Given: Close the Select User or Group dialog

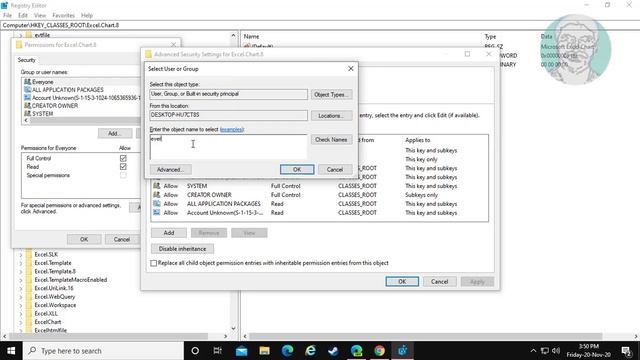Looking at the screenshot, I should click(351, 69).
